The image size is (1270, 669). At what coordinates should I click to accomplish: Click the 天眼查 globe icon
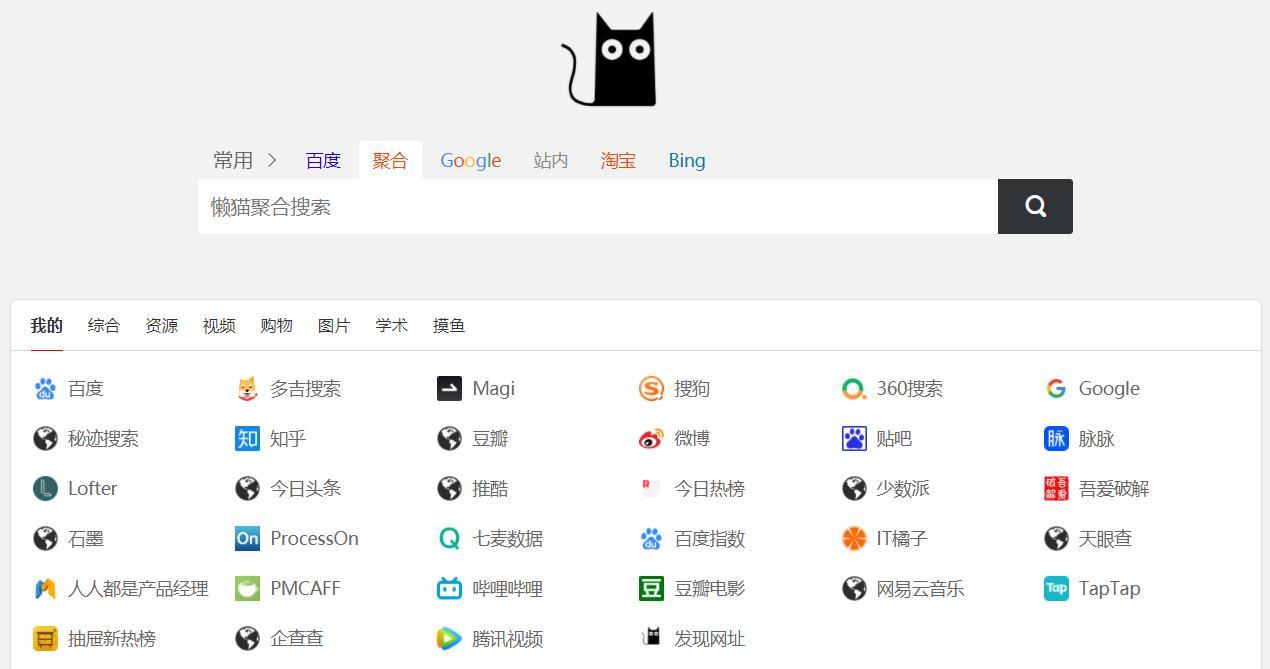1056,538
